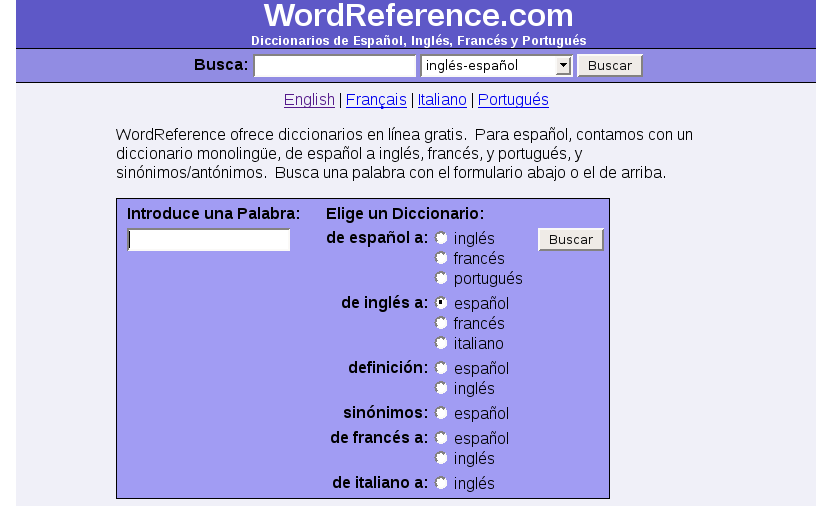Click Buscar button in the dictionary form
Image resolution: width=828 pixels, height=506 pixels.
click(x=571, y=239)
